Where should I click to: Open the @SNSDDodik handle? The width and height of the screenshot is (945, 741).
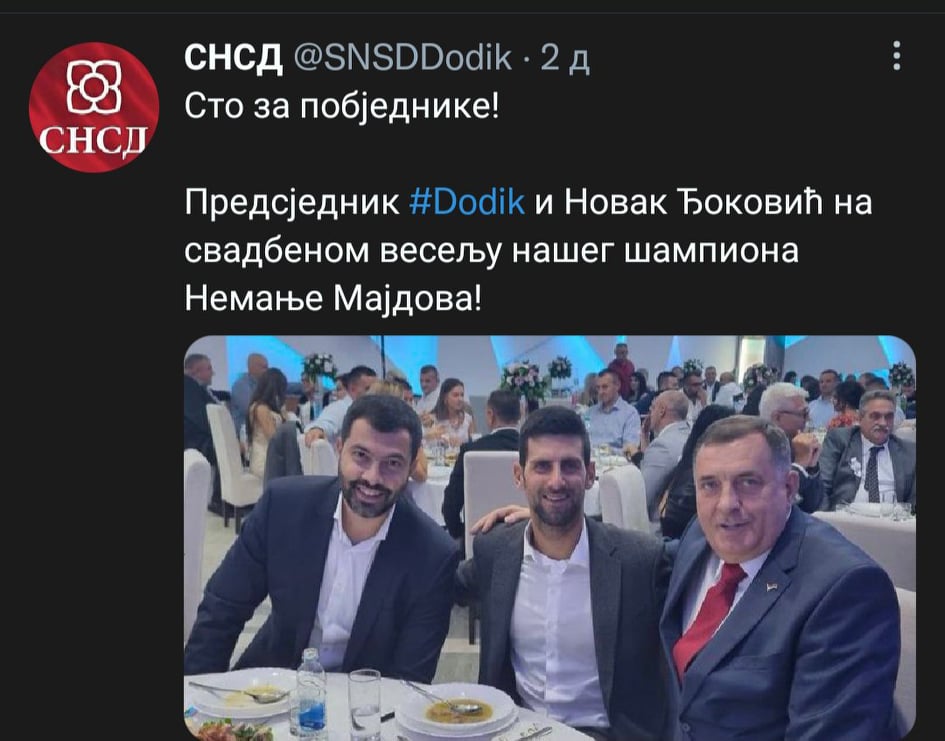click(x=403, y=58)
